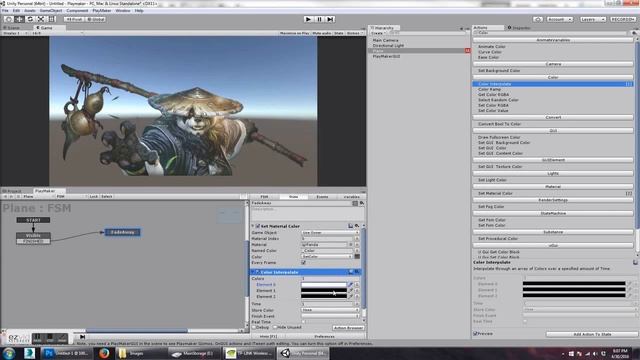Click Actions browser settings gear icon
Viewport: 640px width, 360px height.
634,33
